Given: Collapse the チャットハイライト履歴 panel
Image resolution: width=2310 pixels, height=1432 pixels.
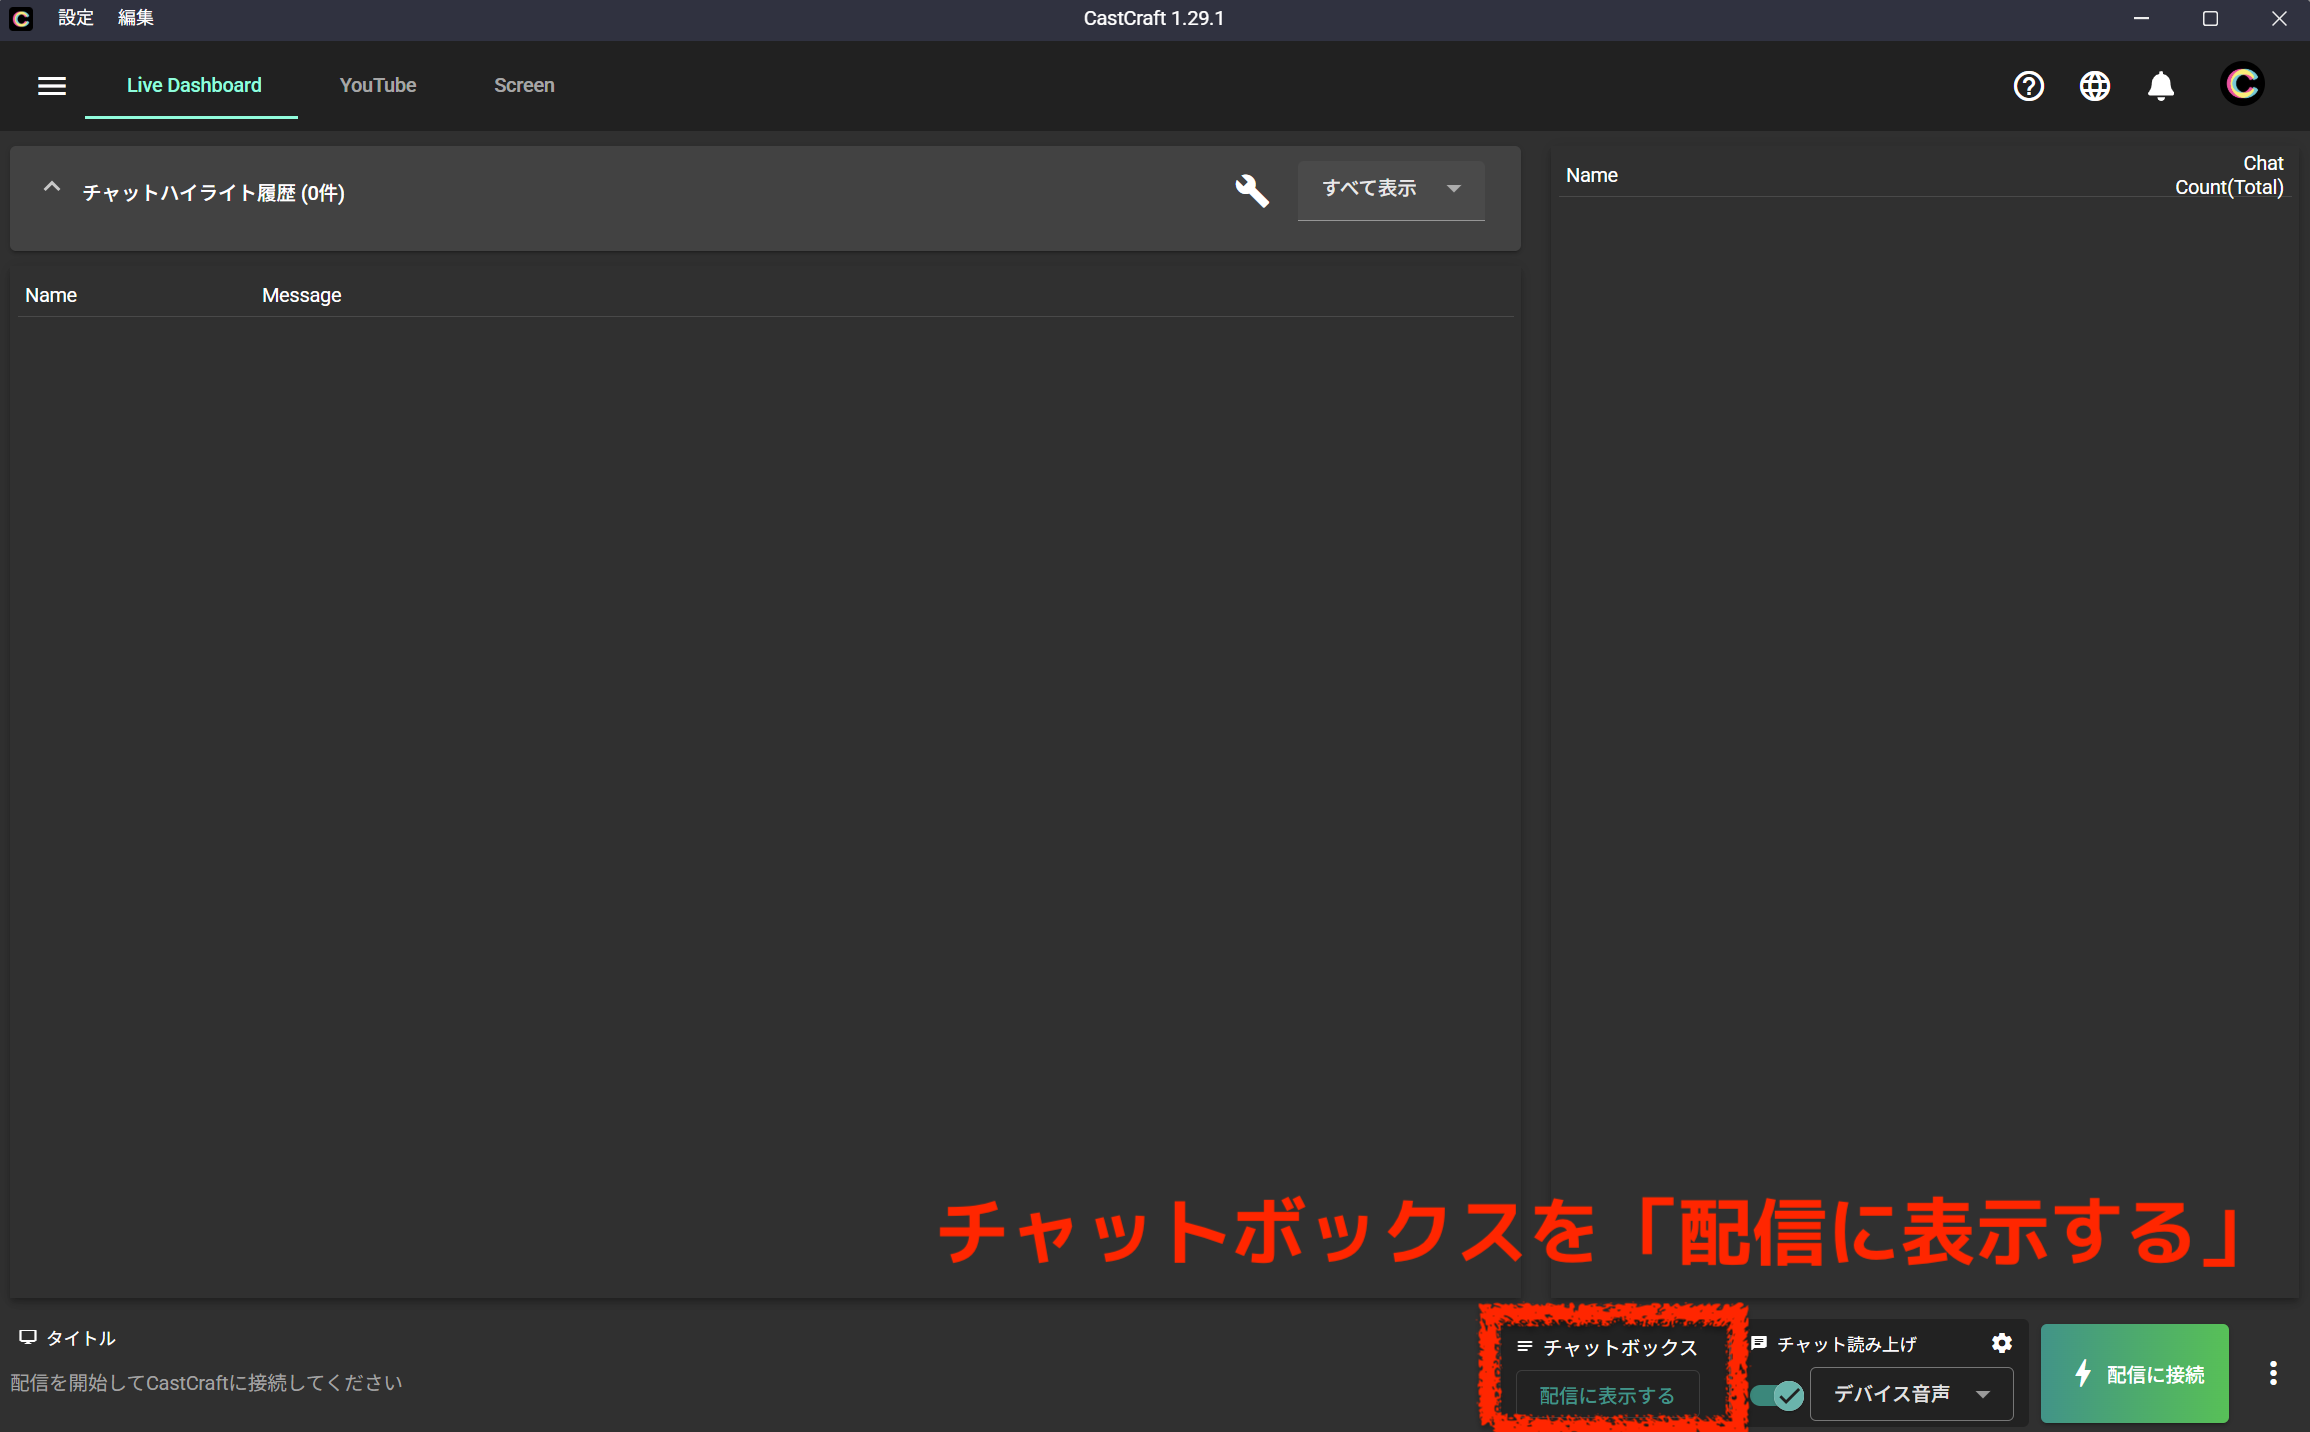Looking at the screenshot, I should coord(52,188).
